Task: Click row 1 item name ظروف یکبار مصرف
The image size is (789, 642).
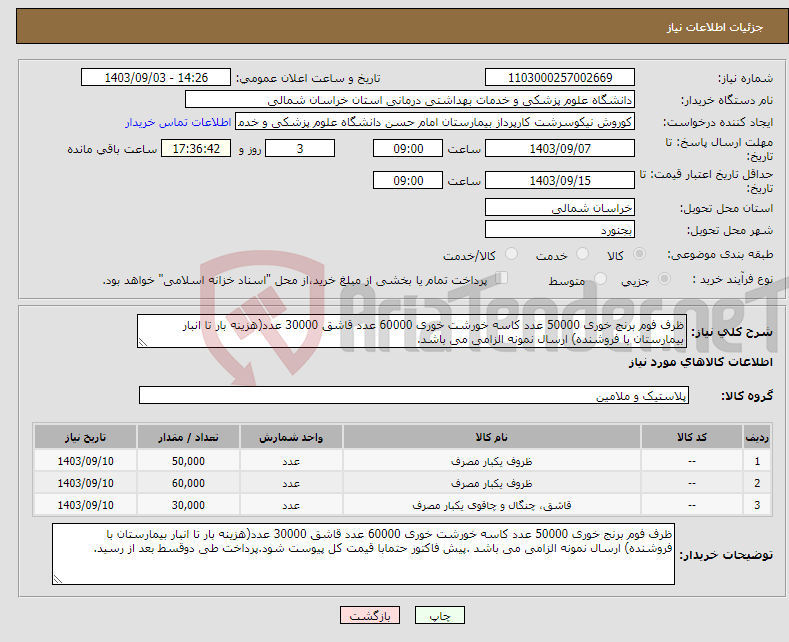Action: (x=492, y=461)
